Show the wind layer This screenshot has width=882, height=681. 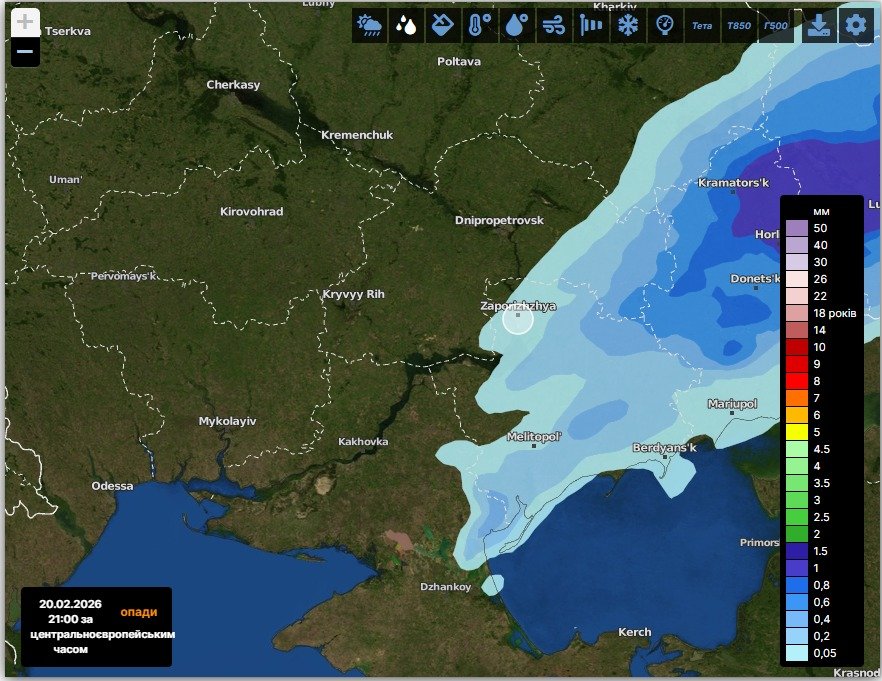coord(553,26)
